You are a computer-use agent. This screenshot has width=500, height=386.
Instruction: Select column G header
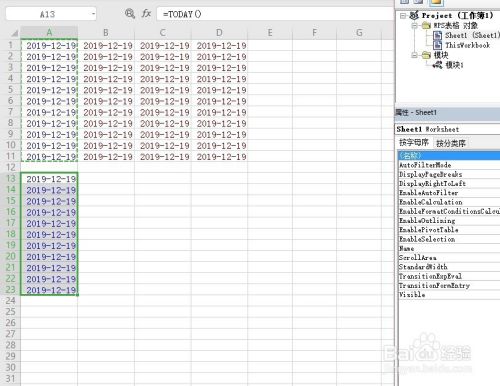[359, 33]
